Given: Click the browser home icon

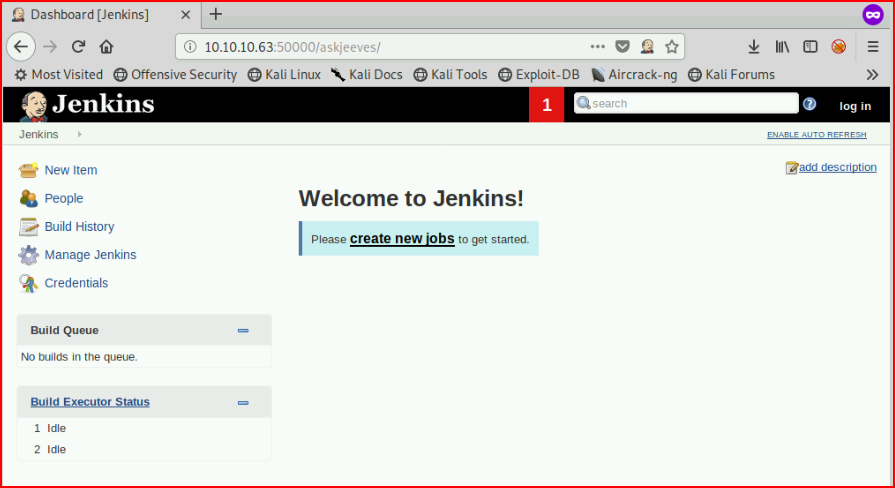Looking at the screenshot, I should click(106, 47).
